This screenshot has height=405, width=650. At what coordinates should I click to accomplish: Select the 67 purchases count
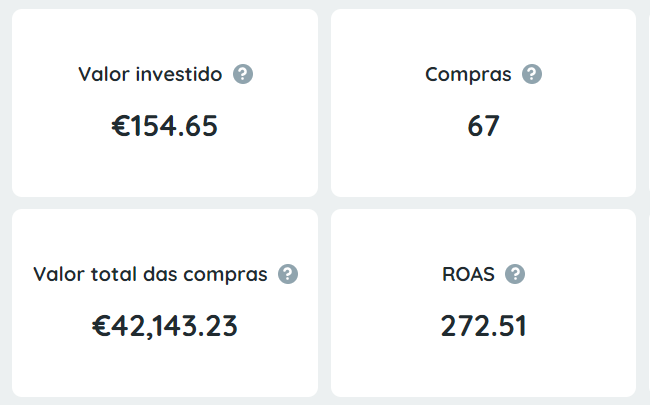tap(483, 126)
